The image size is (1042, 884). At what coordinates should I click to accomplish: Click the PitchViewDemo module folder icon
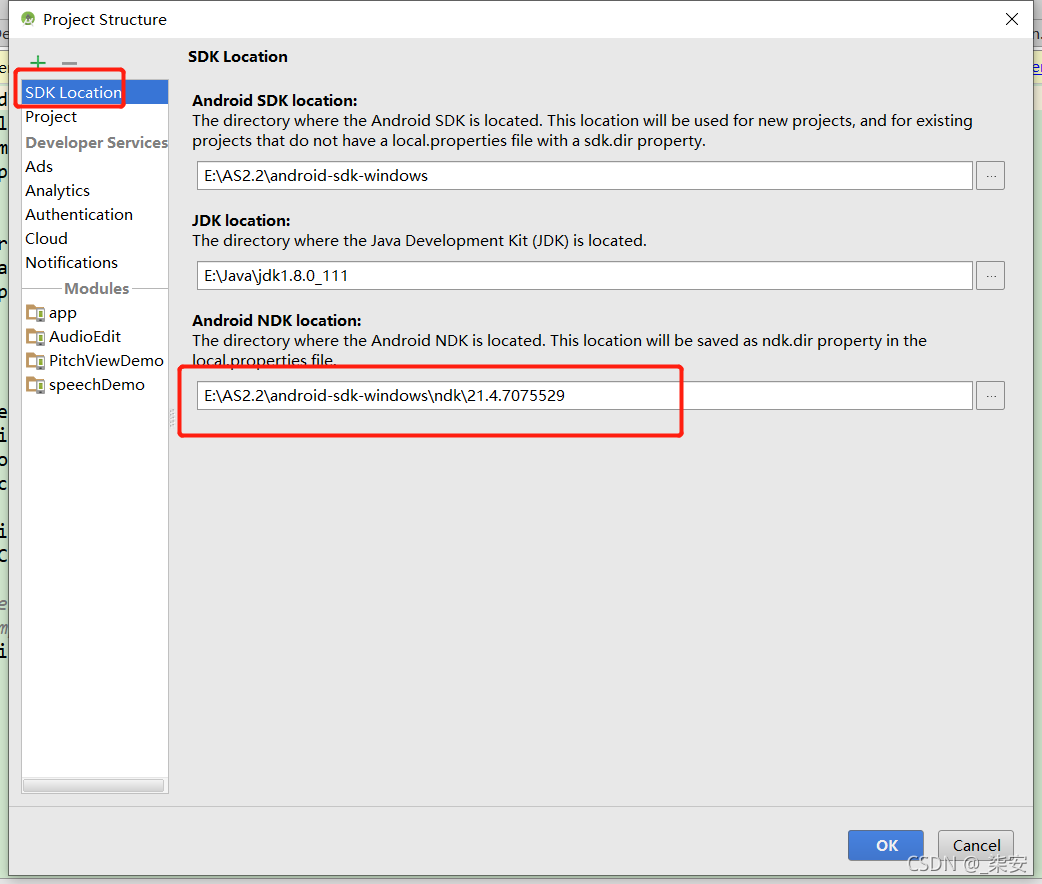click(x=35, y=360)
